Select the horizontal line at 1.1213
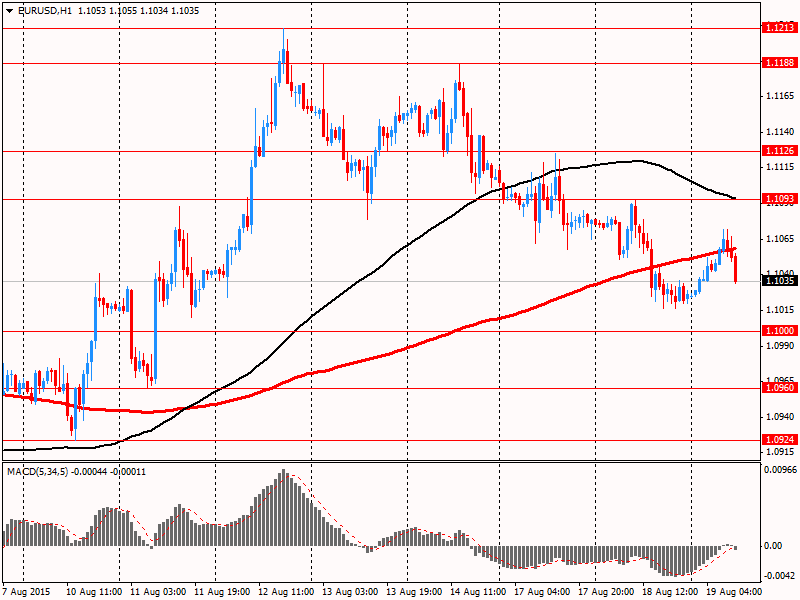 click(381, 29)
